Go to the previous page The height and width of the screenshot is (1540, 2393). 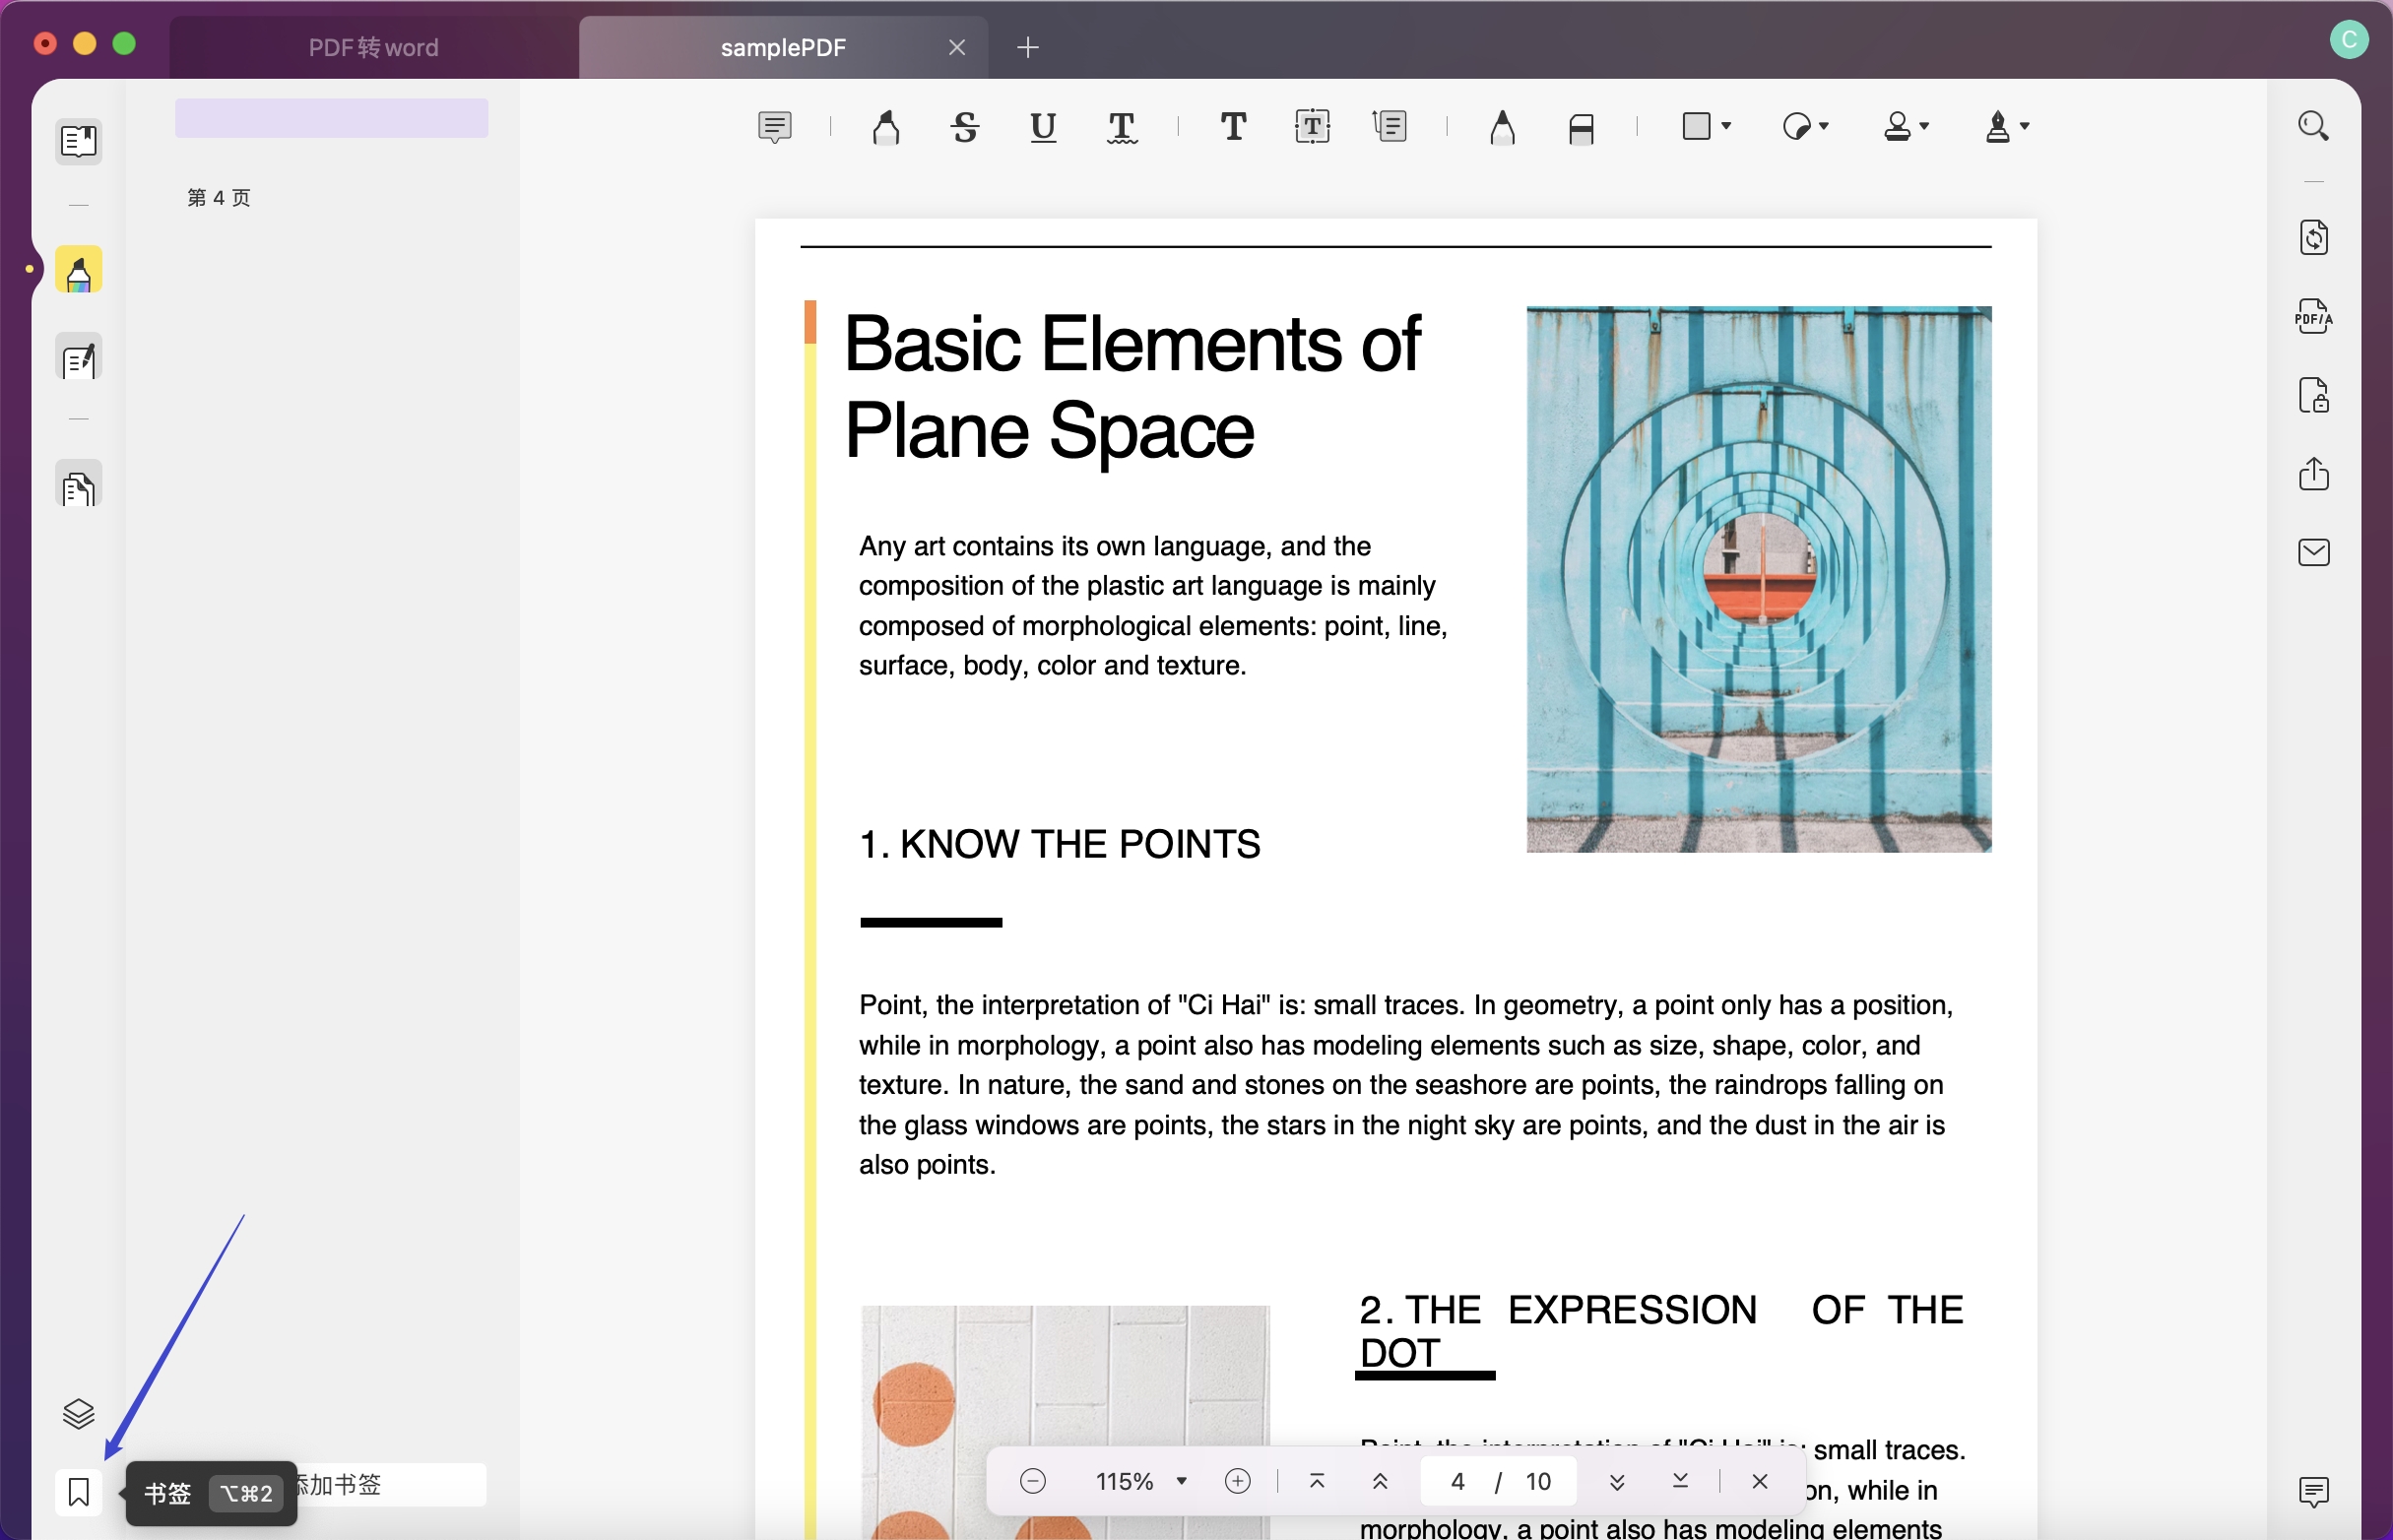1380,1481
